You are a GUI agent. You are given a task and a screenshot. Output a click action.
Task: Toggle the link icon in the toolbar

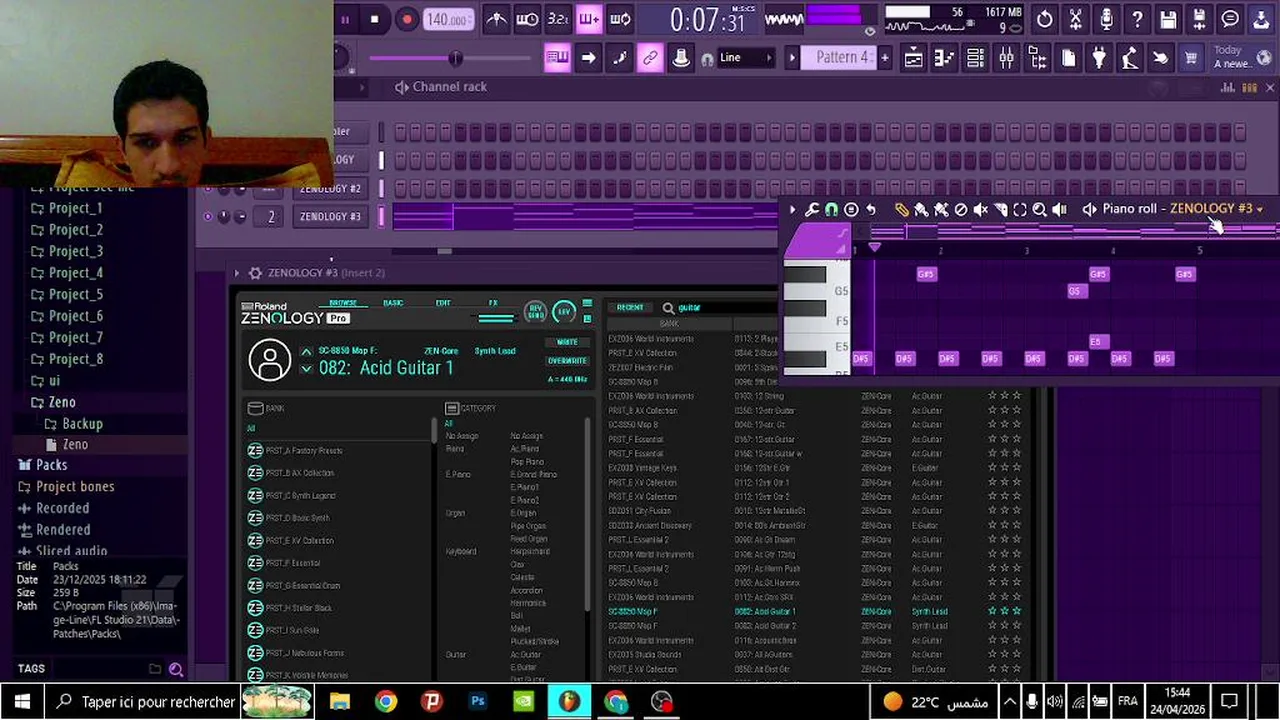point(650,58)
